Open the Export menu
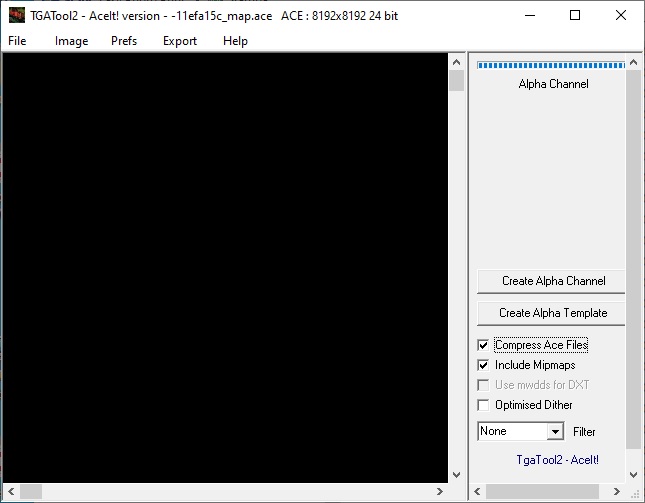 [x=180, y=41]
